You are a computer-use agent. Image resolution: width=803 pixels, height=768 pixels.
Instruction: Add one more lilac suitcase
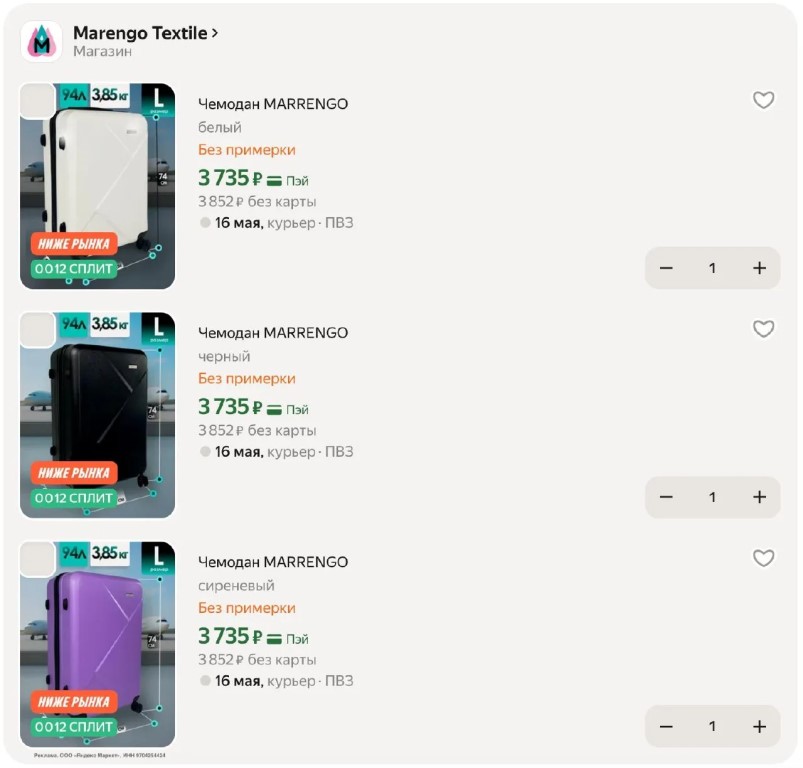point(759,726)
